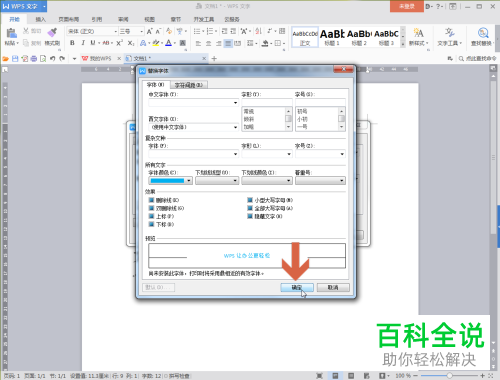Toggle the Small caps checkbox (小型大写字母)
Image resolution: width=500 pixels, height=380 pixels.
[x=250, y=200]
